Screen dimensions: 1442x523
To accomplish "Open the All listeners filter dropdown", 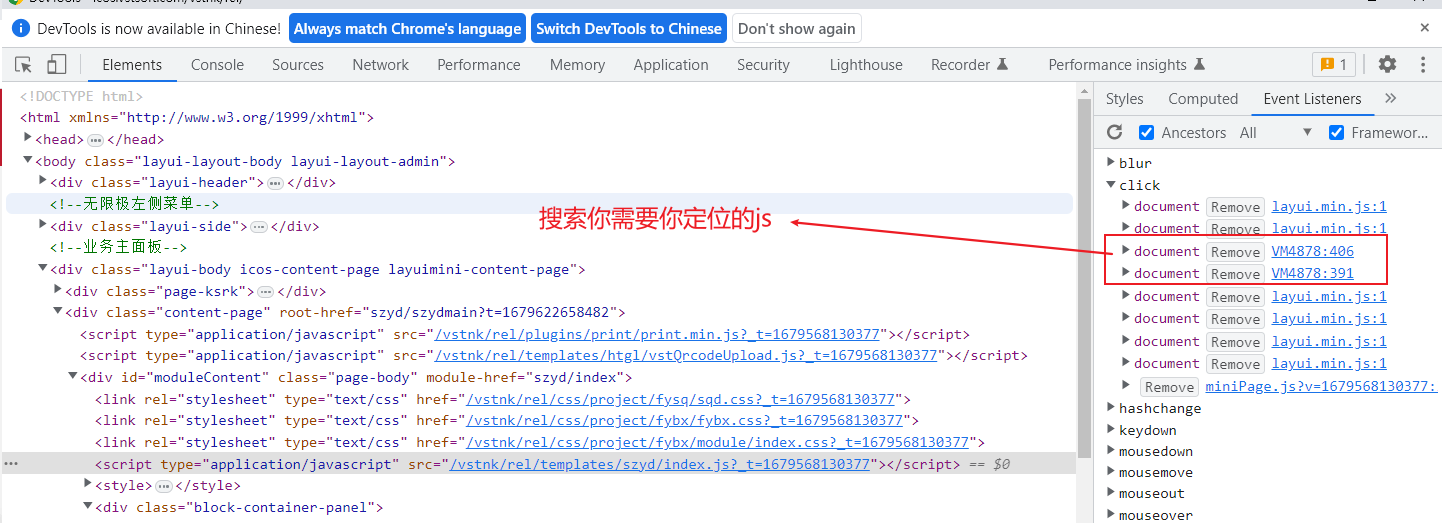I will tap(1275, 132).
